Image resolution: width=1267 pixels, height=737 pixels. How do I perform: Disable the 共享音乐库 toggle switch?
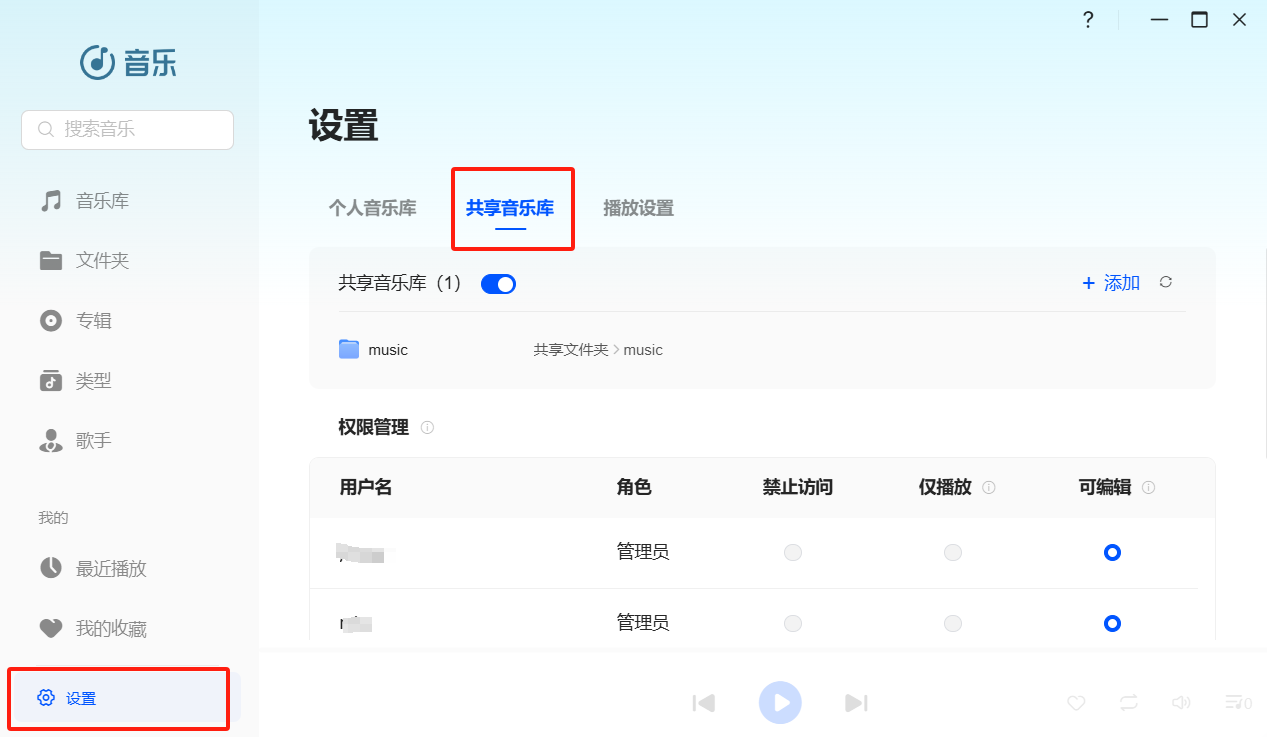[x=498, y=284]
